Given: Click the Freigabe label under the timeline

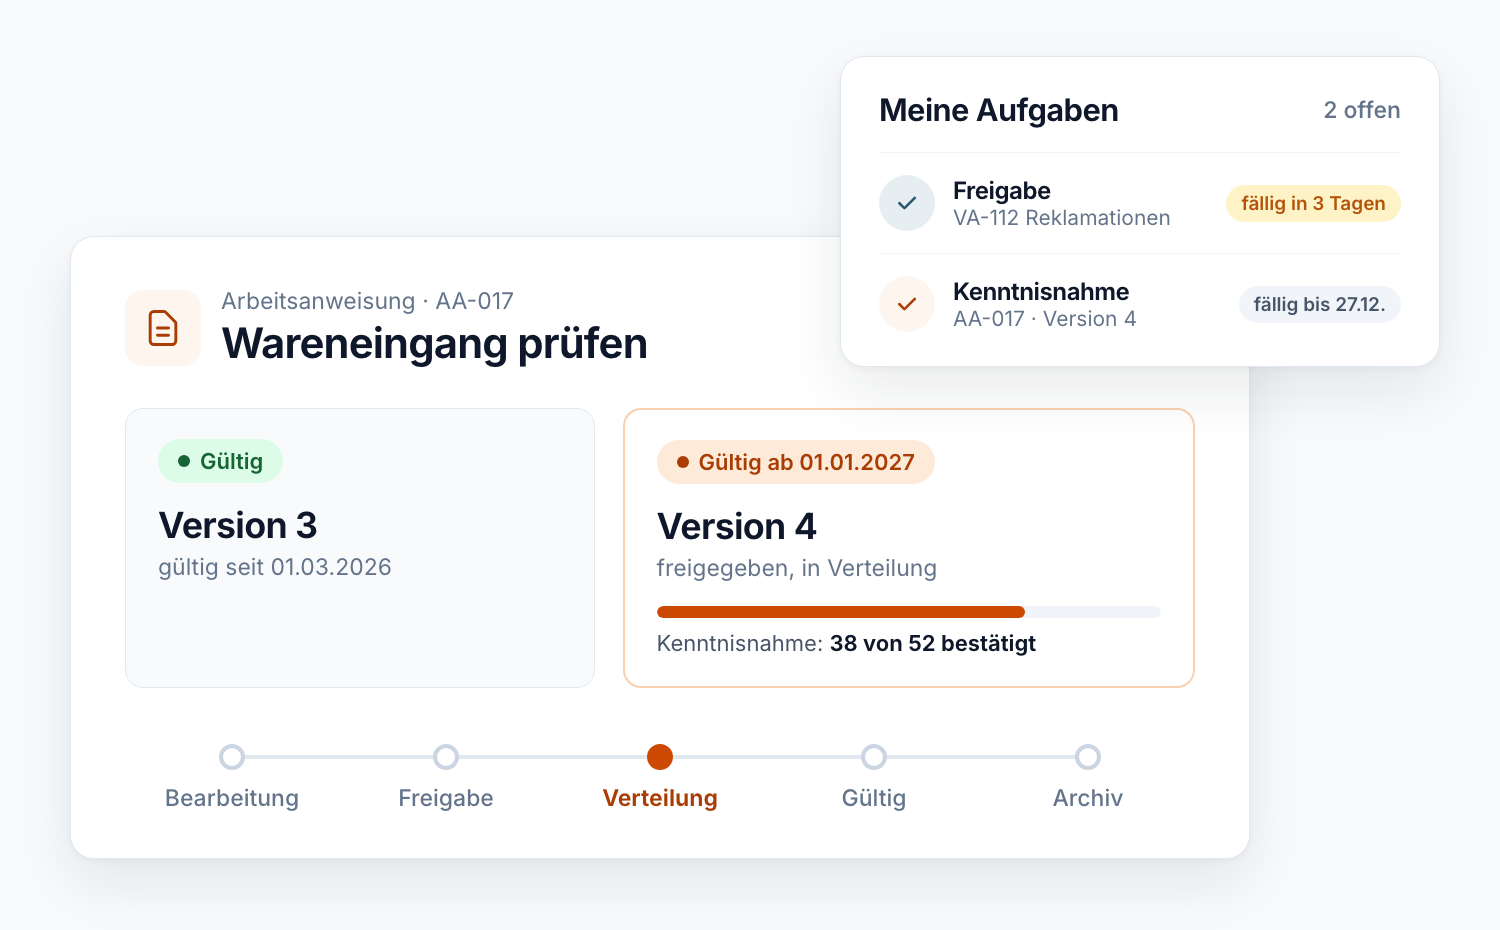Looking at the screenshot, I should [x=446, y=798].
